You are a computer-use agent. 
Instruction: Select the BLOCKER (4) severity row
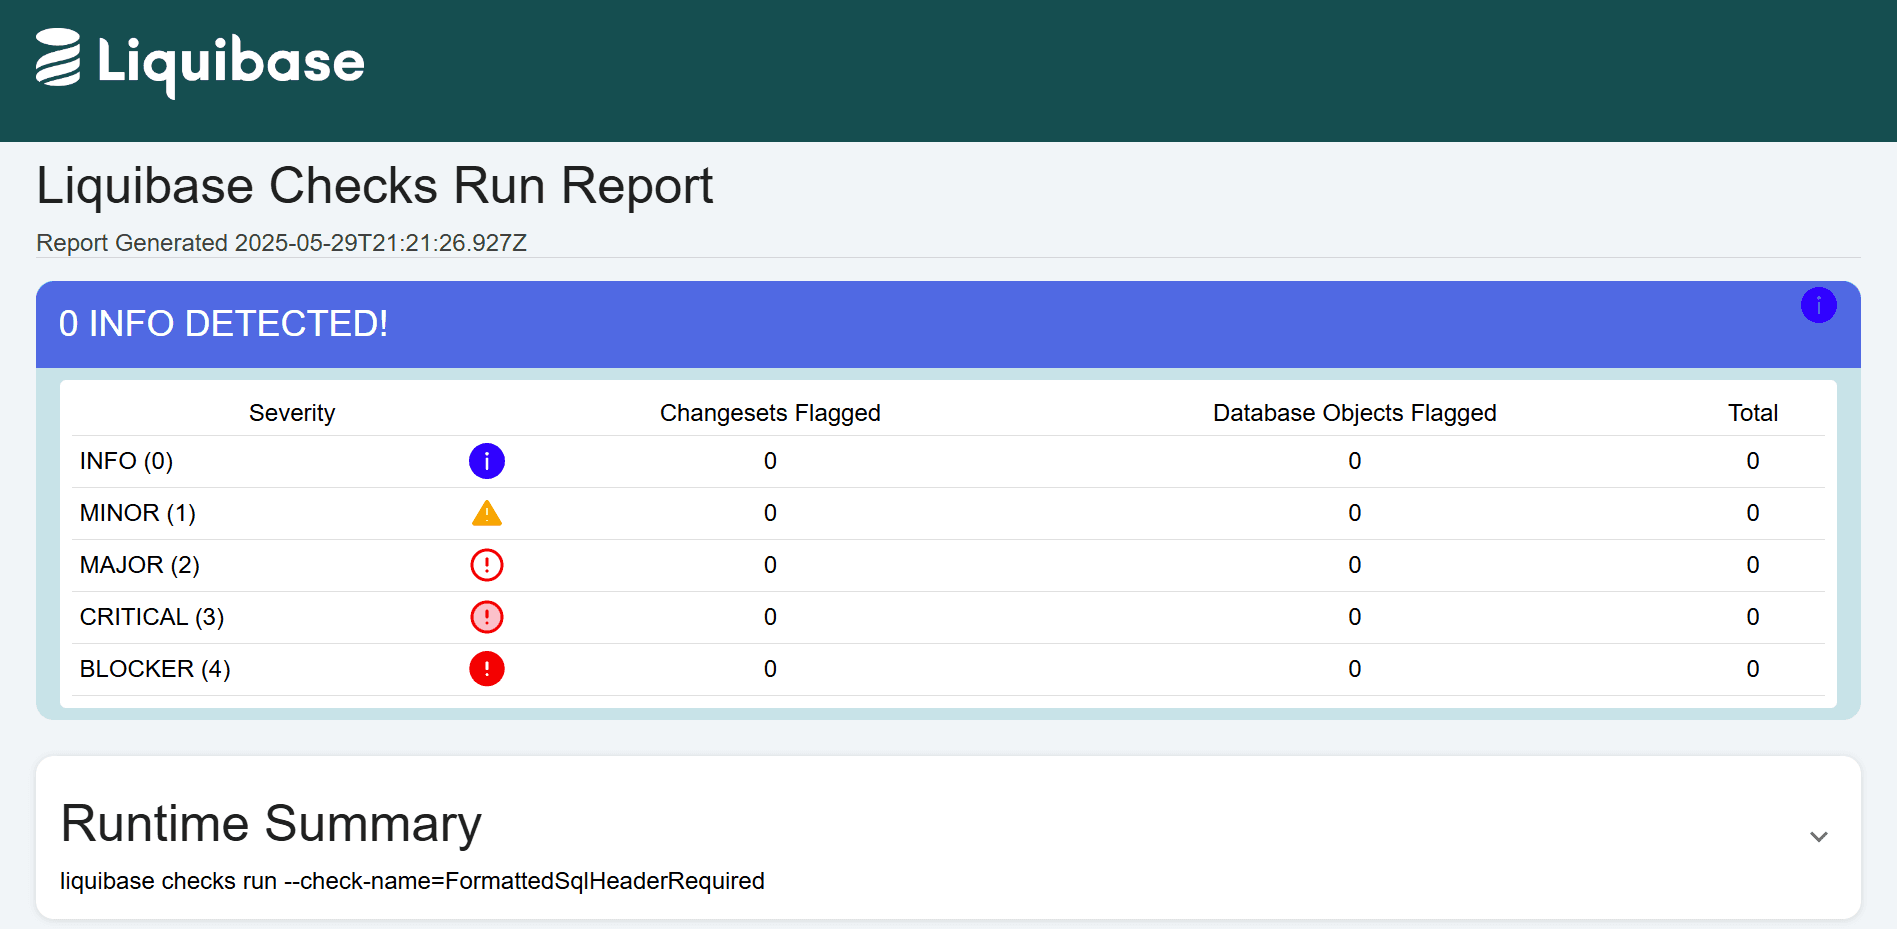pyautogui.click(x=154, y=669)
